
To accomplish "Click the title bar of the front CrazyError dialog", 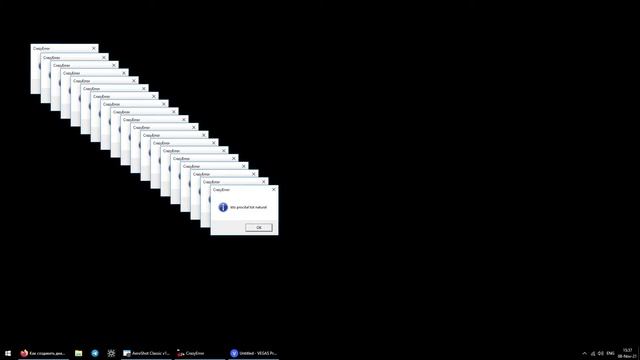I will click(244, 189).
